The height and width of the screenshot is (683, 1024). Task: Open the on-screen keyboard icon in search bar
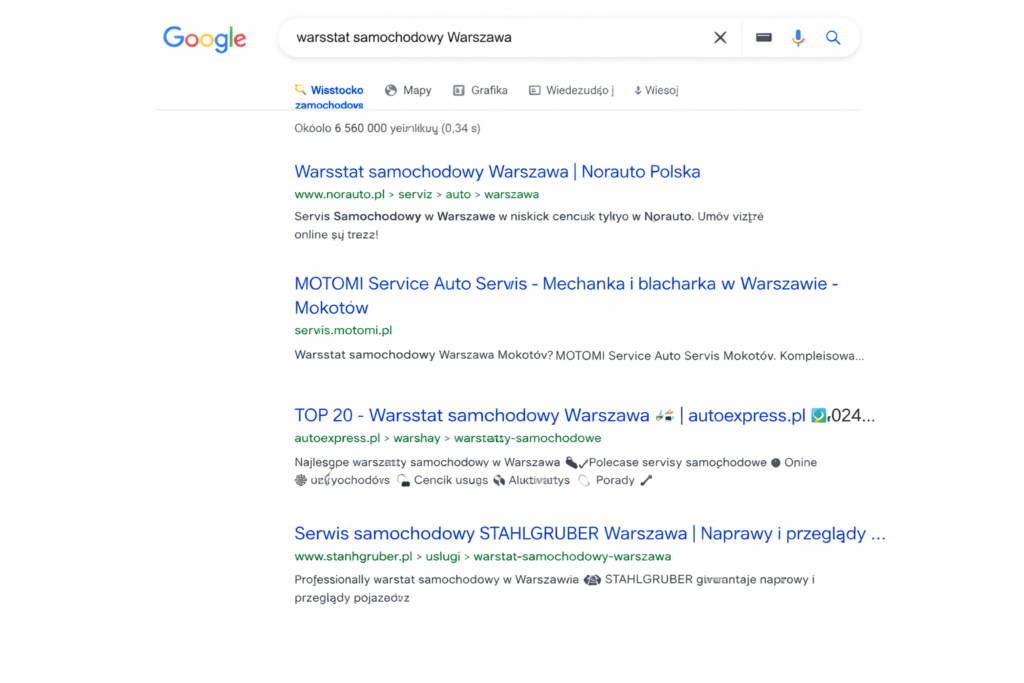tap(764, 38)
